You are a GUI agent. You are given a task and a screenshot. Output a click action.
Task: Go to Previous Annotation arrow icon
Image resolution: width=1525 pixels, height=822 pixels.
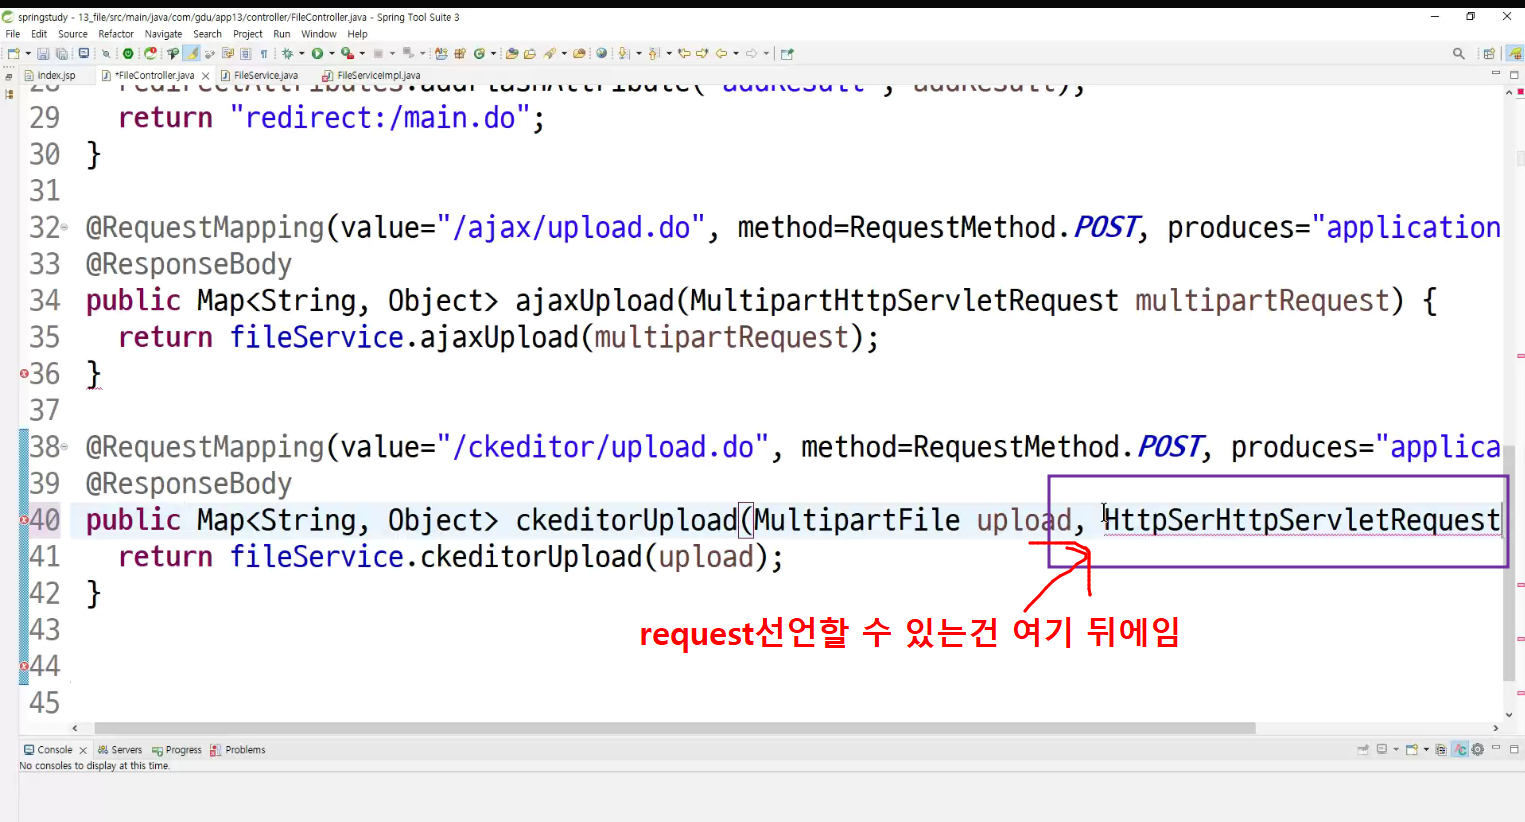click(x=653, y=54)
